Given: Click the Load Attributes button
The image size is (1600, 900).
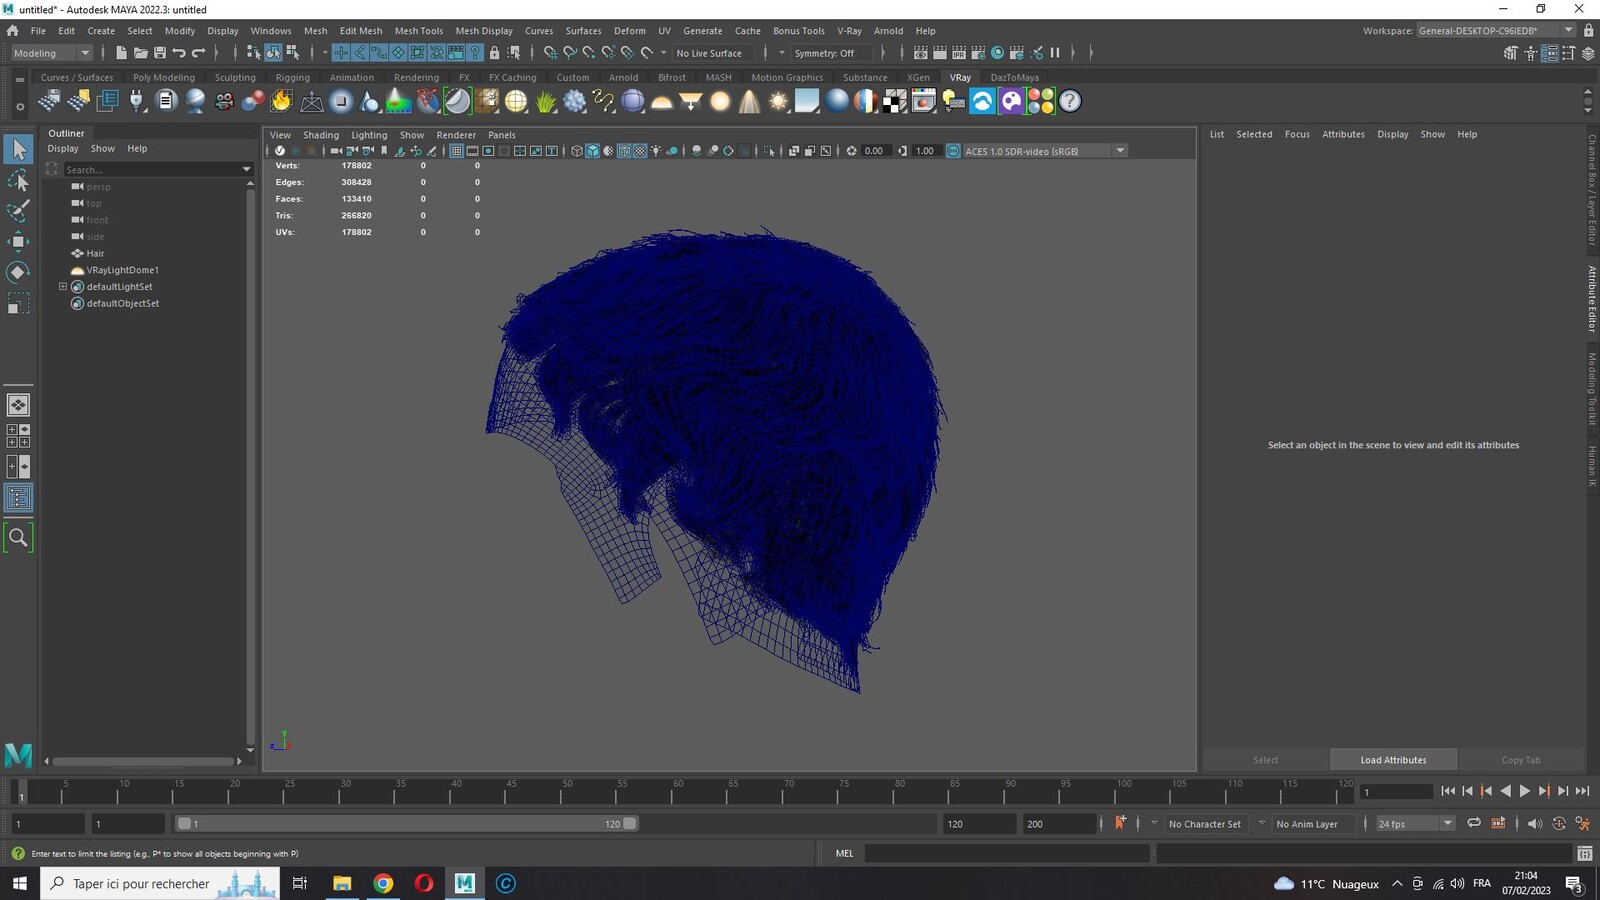Looking at the screenshot, I should [1393, 760].
